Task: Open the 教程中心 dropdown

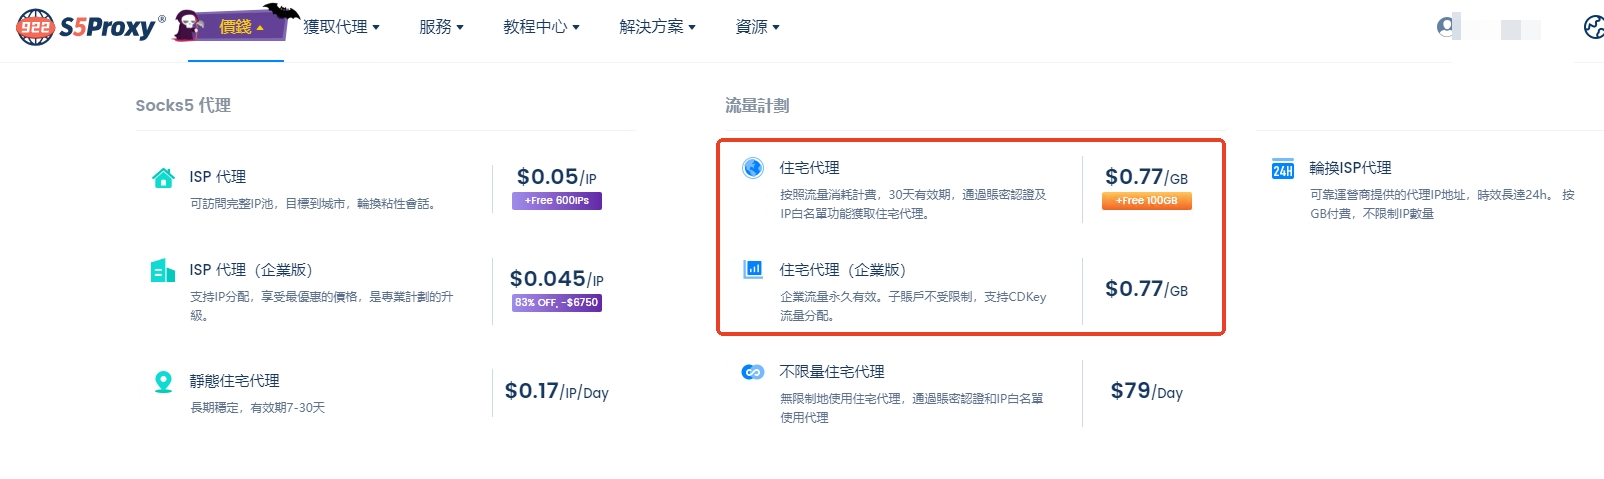Action: (x=541, y=27)
